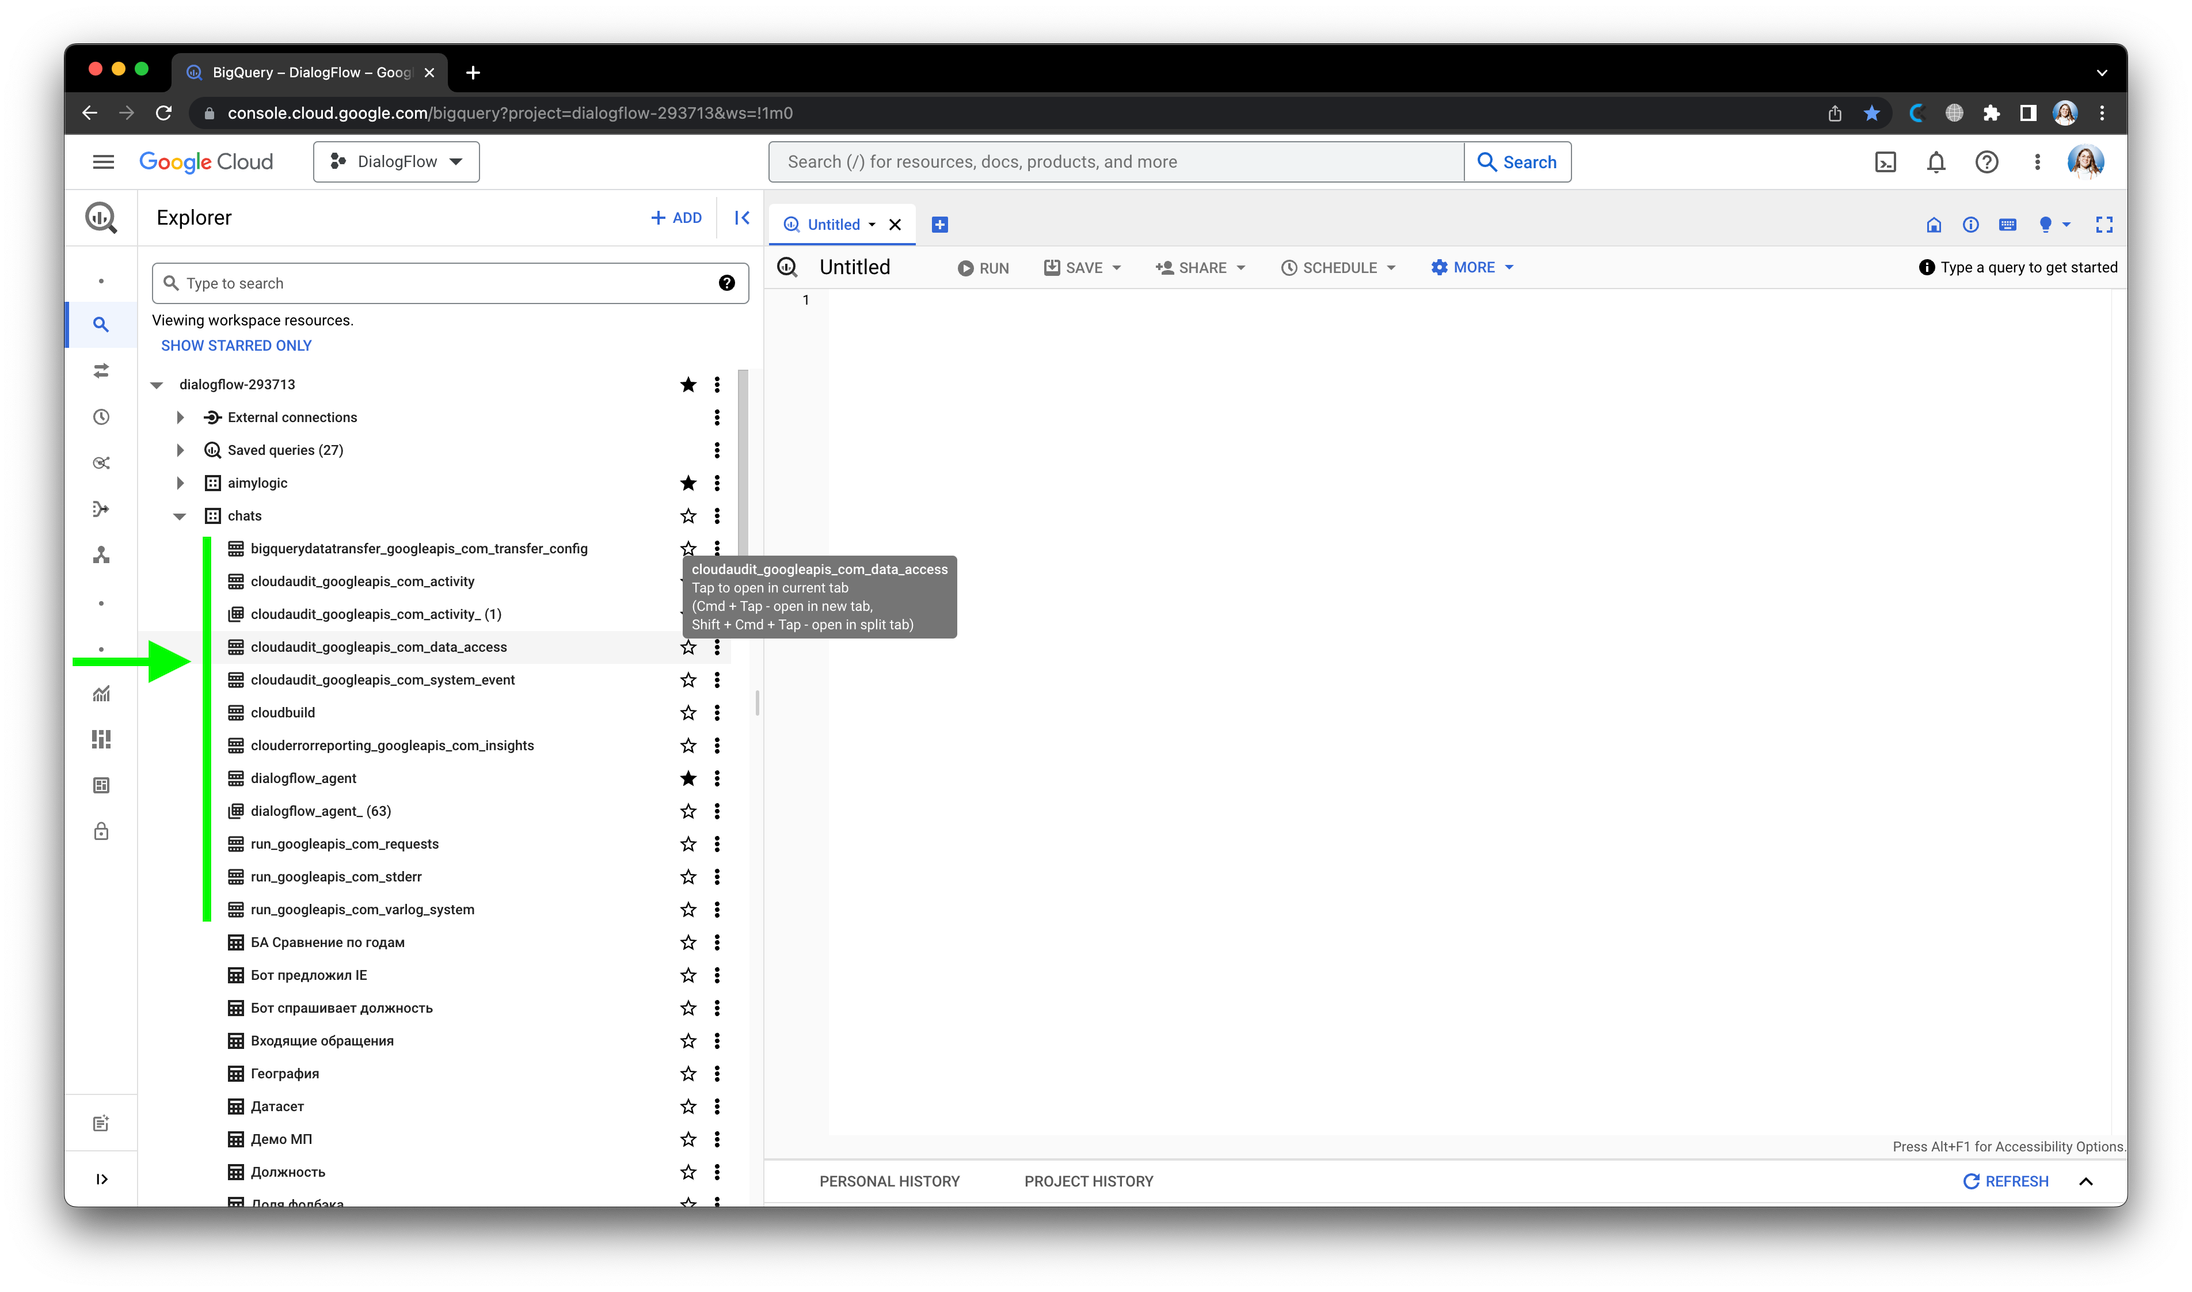Open cloudaudit_googleapis_com_data_access table

pos(378,647)
